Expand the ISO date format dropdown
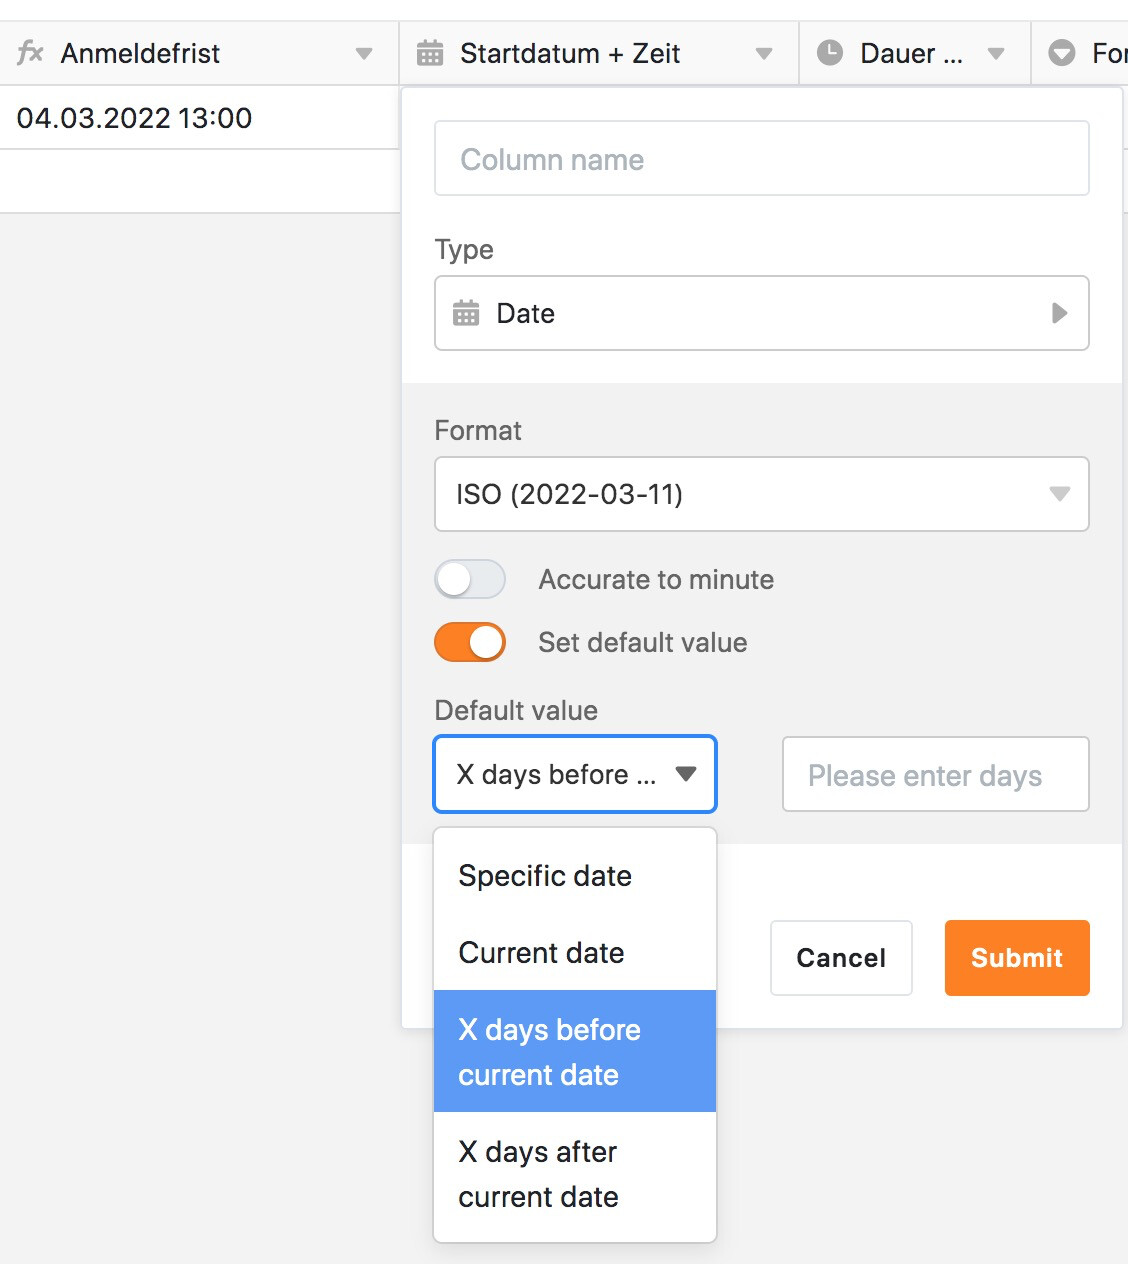This screenshot has height=1264, width=1128. 1059,494
